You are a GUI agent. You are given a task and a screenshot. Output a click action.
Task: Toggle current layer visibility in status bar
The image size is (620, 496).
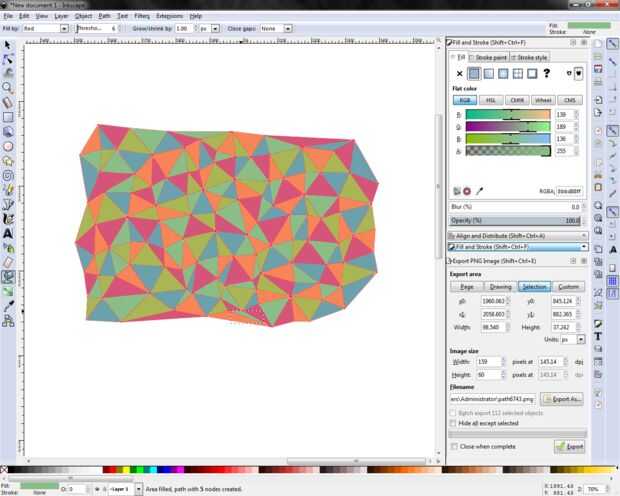(97, 489)
